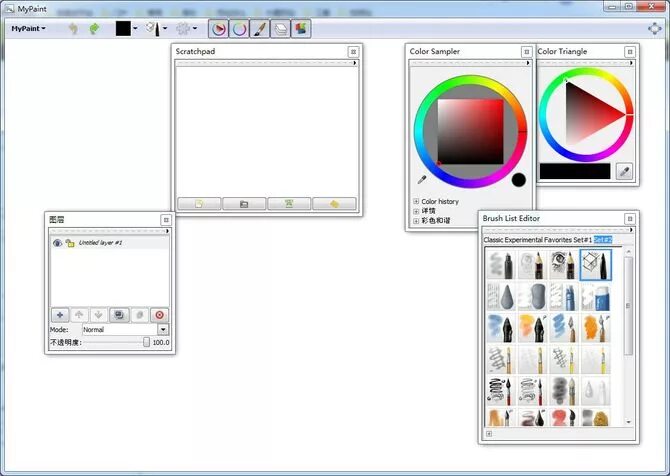
Task: Click the plus icon below brush list
Action: click(x=489, y=434)
